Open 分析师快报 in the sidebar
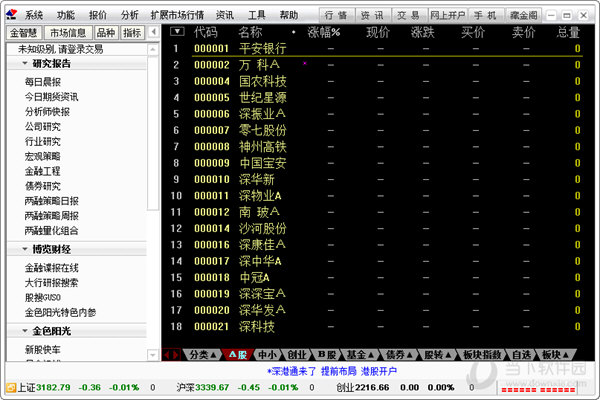The height and width of the screenshot is (400, 600). tap(47, 111)
